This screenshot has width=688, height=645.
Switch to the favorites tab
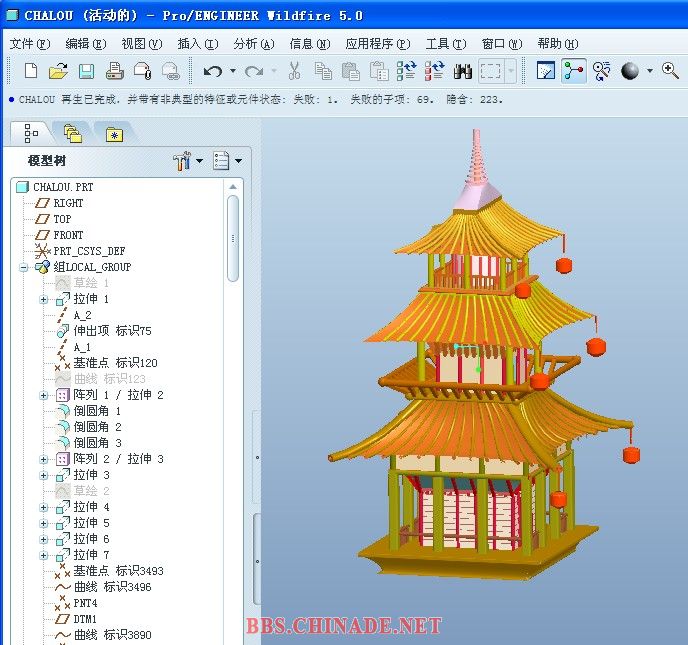[114, 133]
